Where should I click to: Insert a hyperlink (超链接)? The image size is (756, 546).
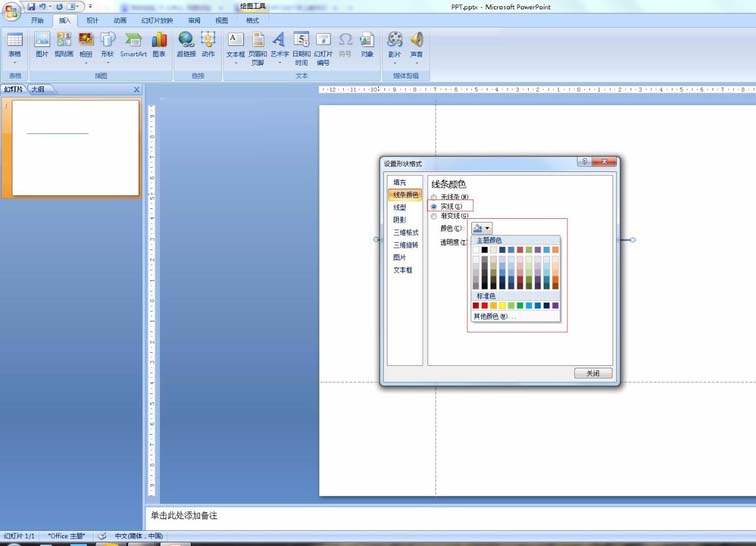[186, 44]
